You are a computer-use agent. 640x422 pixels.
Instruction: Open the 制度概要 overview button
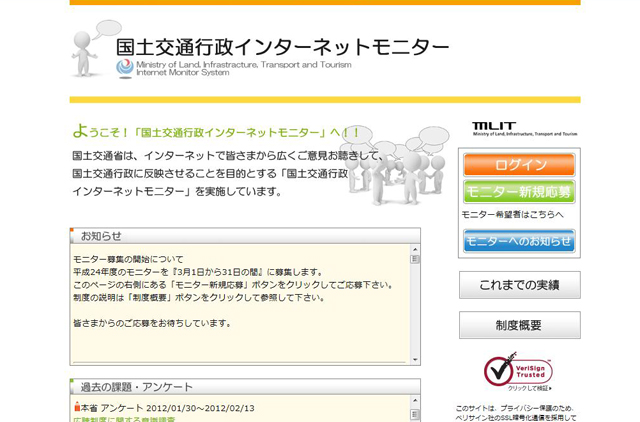(519, 325)
